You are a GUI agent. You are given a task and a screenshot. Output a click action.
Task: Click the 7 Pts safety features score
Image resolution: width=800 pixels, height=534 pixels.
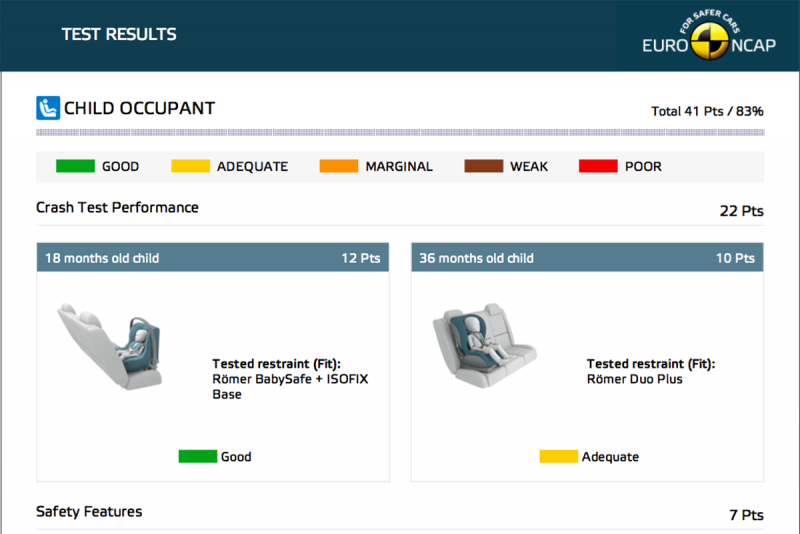pyautogui.click(x=746, y=515)
